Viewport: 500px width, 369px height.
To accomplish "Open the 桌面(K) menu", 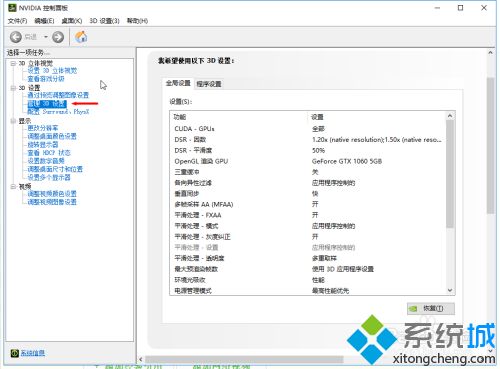I will (x=72, y=21).
